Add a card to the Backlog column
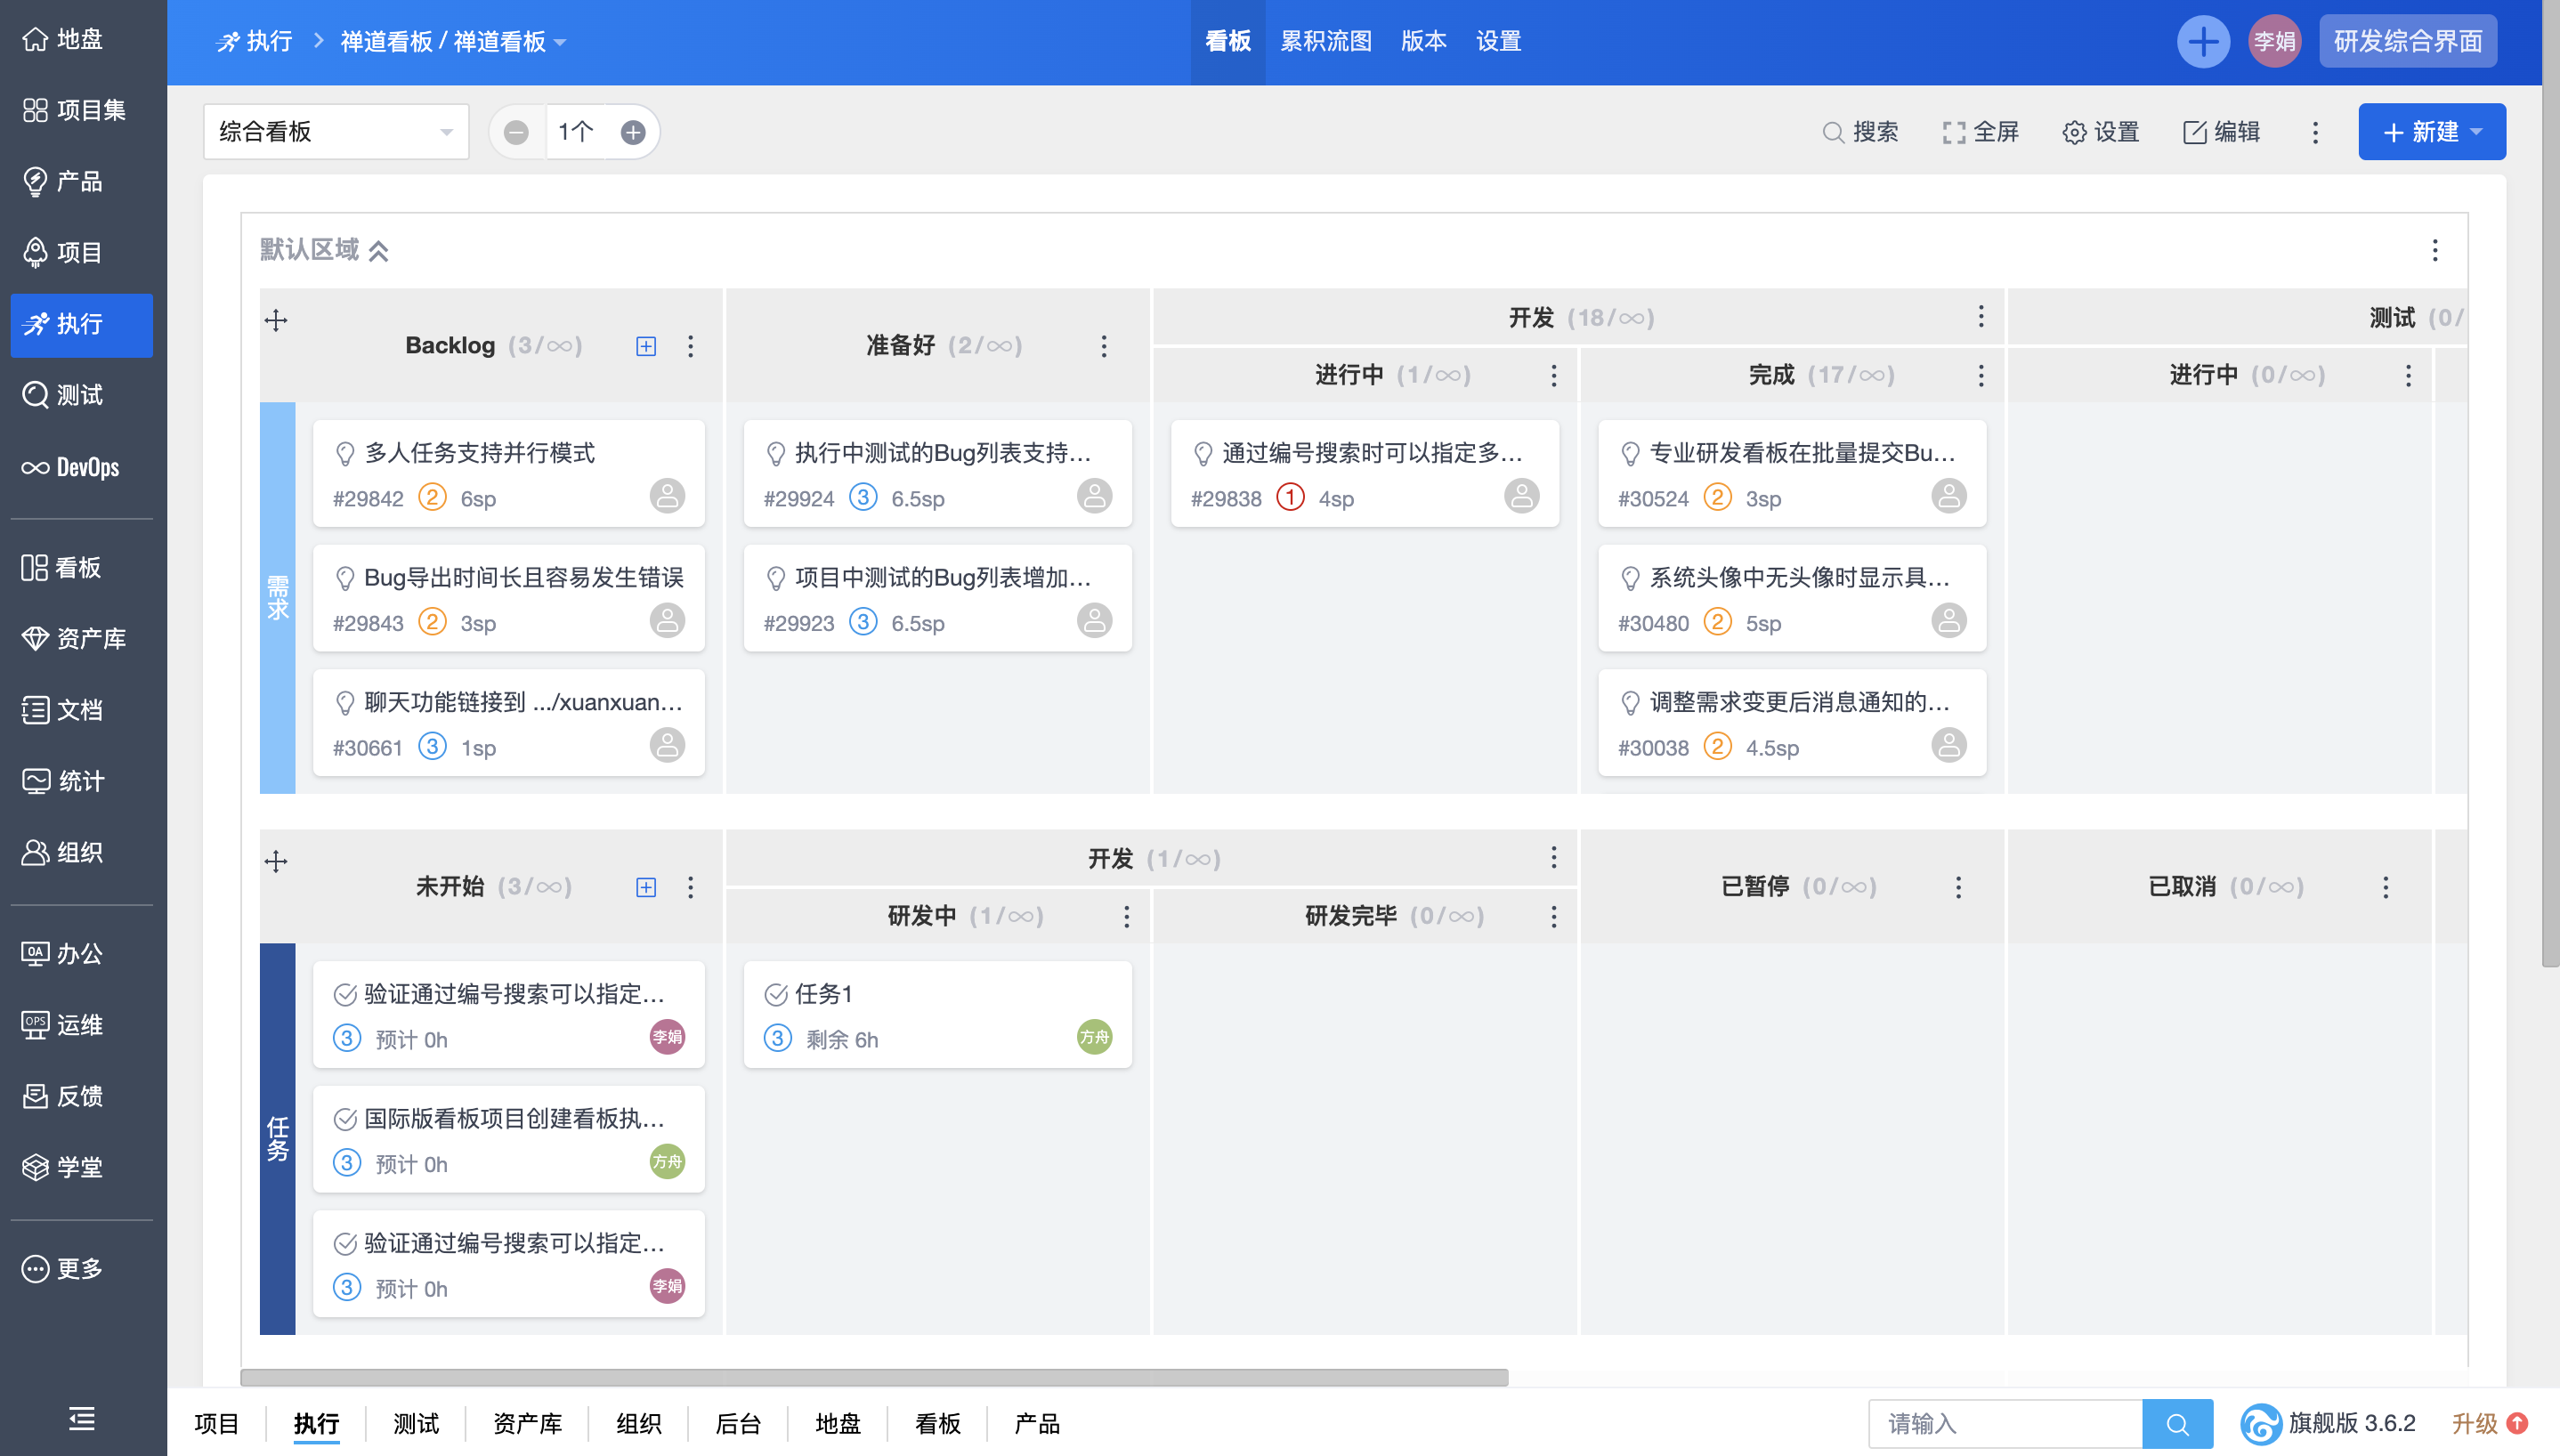2560x1456 pixels. coord(646,346)
